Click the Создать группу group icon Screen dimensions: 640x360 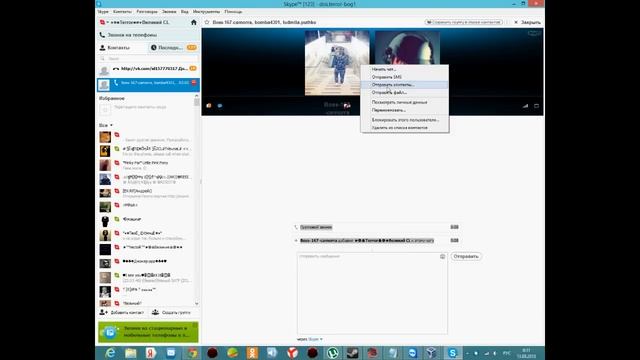[156, 312]
